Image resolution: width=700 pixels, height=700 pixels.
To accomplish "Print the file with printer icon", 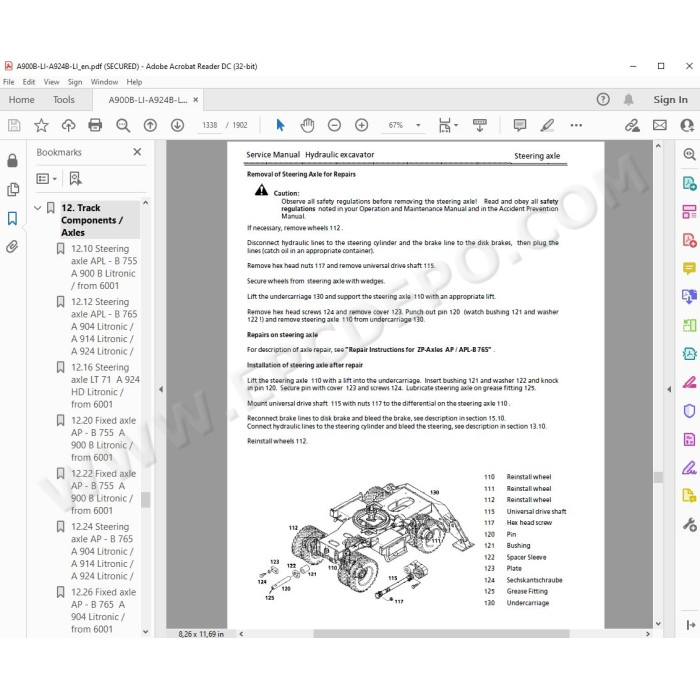I will pyautogui.click(x=95, y=125).
